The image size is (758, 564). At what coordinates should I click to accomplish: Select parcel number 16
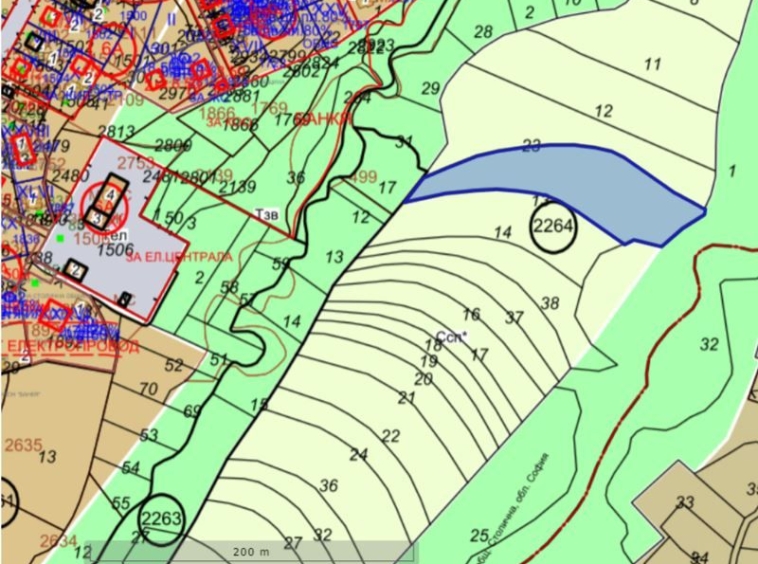[x=471, y=315]
